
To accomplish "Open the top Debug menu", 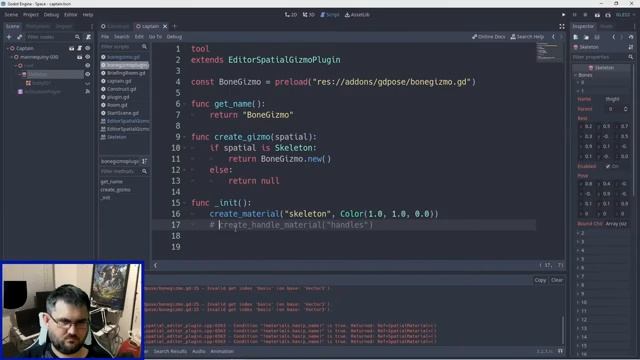I will tap(51, 15).
